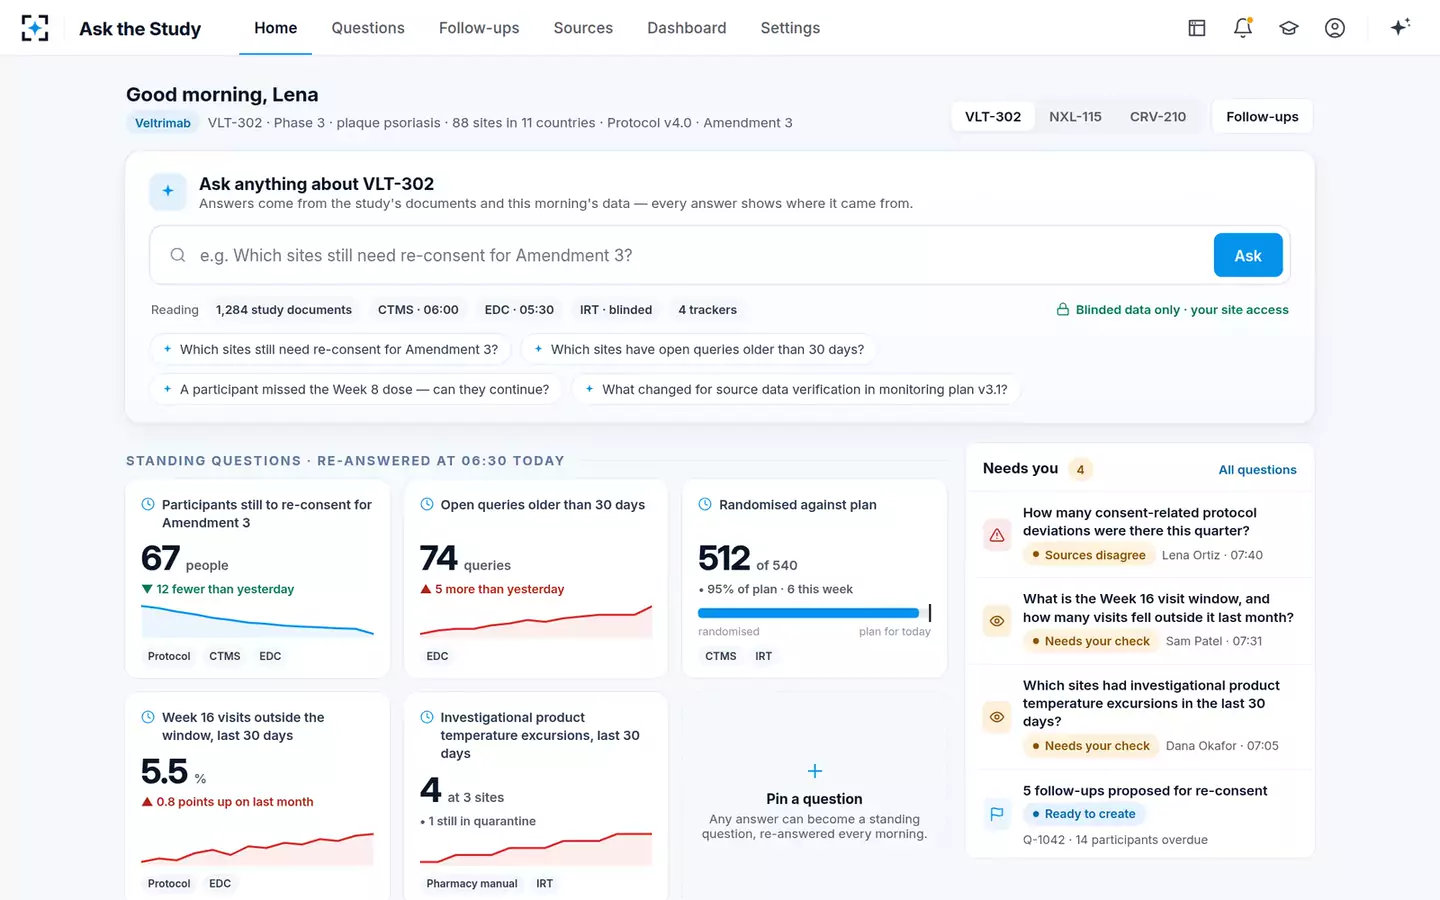Choose suggestion about missed Week 8 dose
1440x900 pixels.
point(356,390)
